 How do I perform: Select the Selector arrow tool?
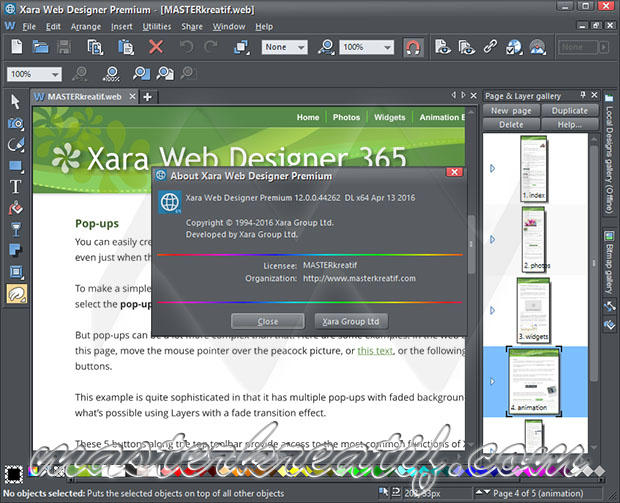coord(15,102)
